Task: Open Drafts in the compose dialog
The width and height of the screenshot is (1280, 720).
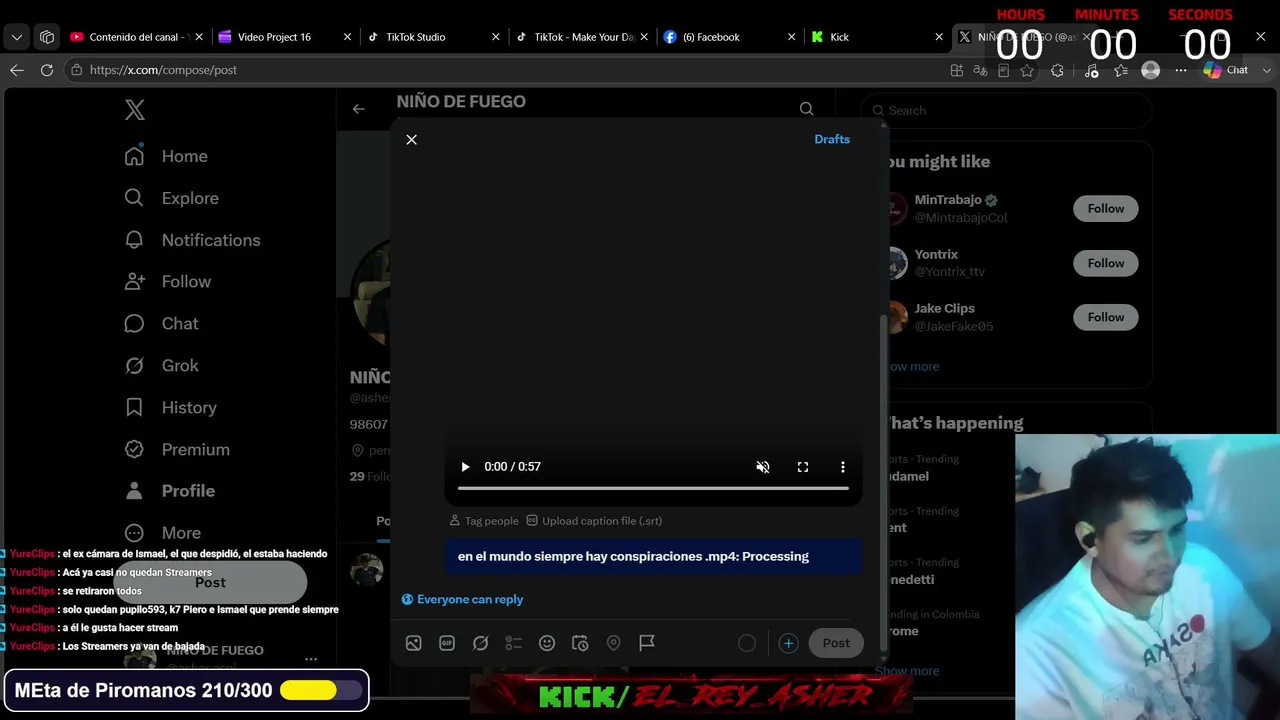Action: pos(832,139)
